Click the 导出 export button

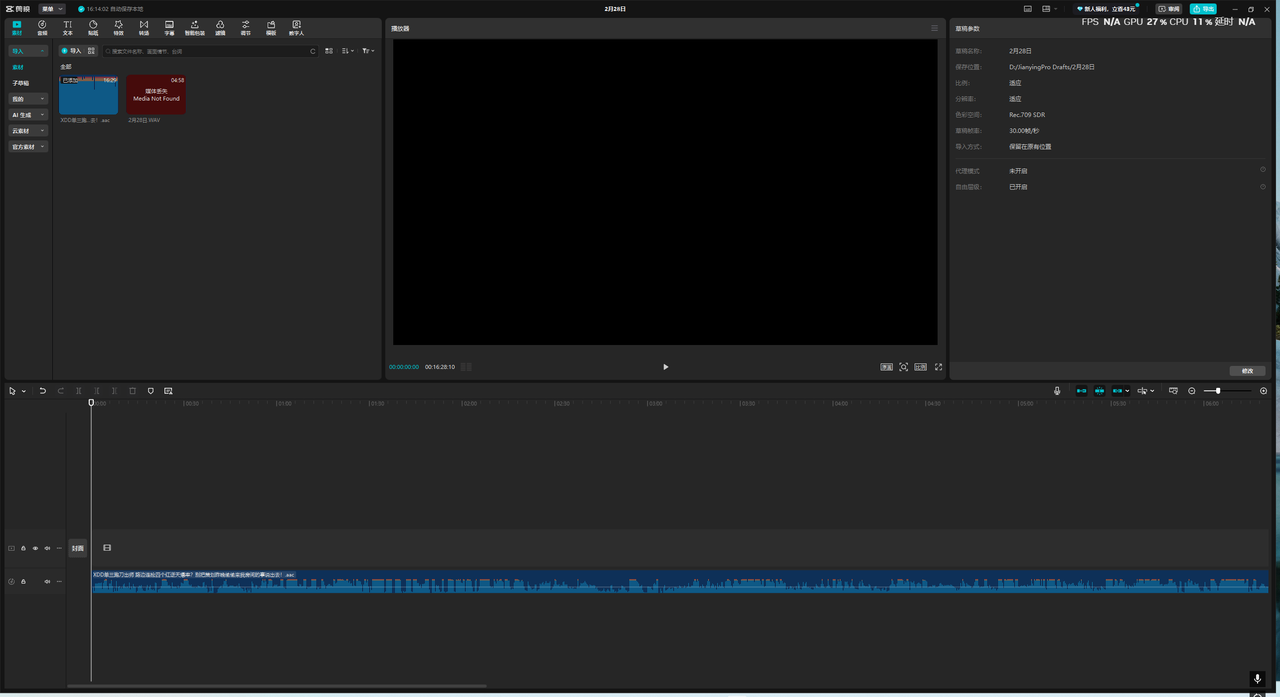pyautogui.click(x=1203, y=9)
